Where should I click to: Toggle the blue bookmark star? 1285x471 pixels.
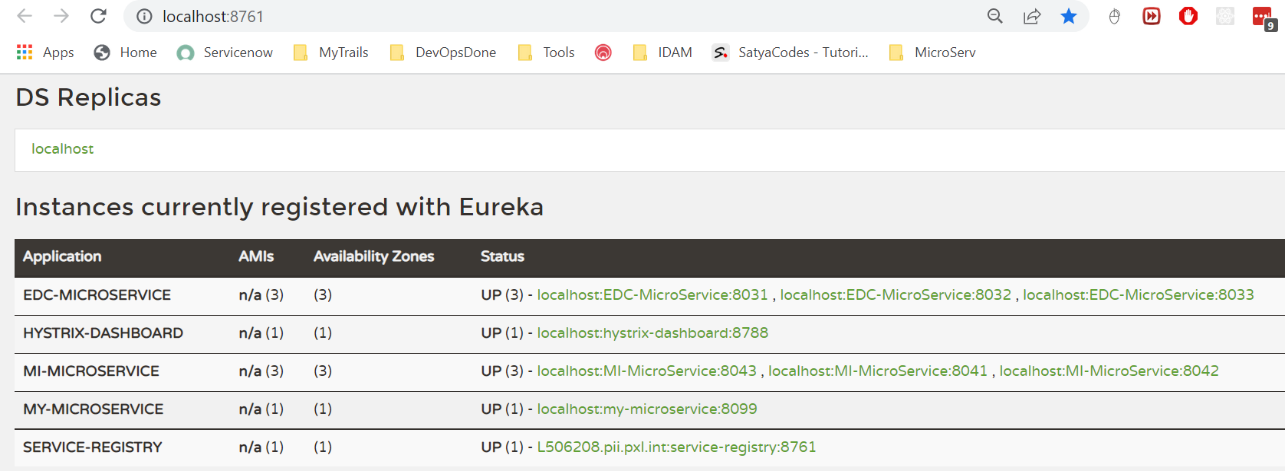(x=1068, y=16)
